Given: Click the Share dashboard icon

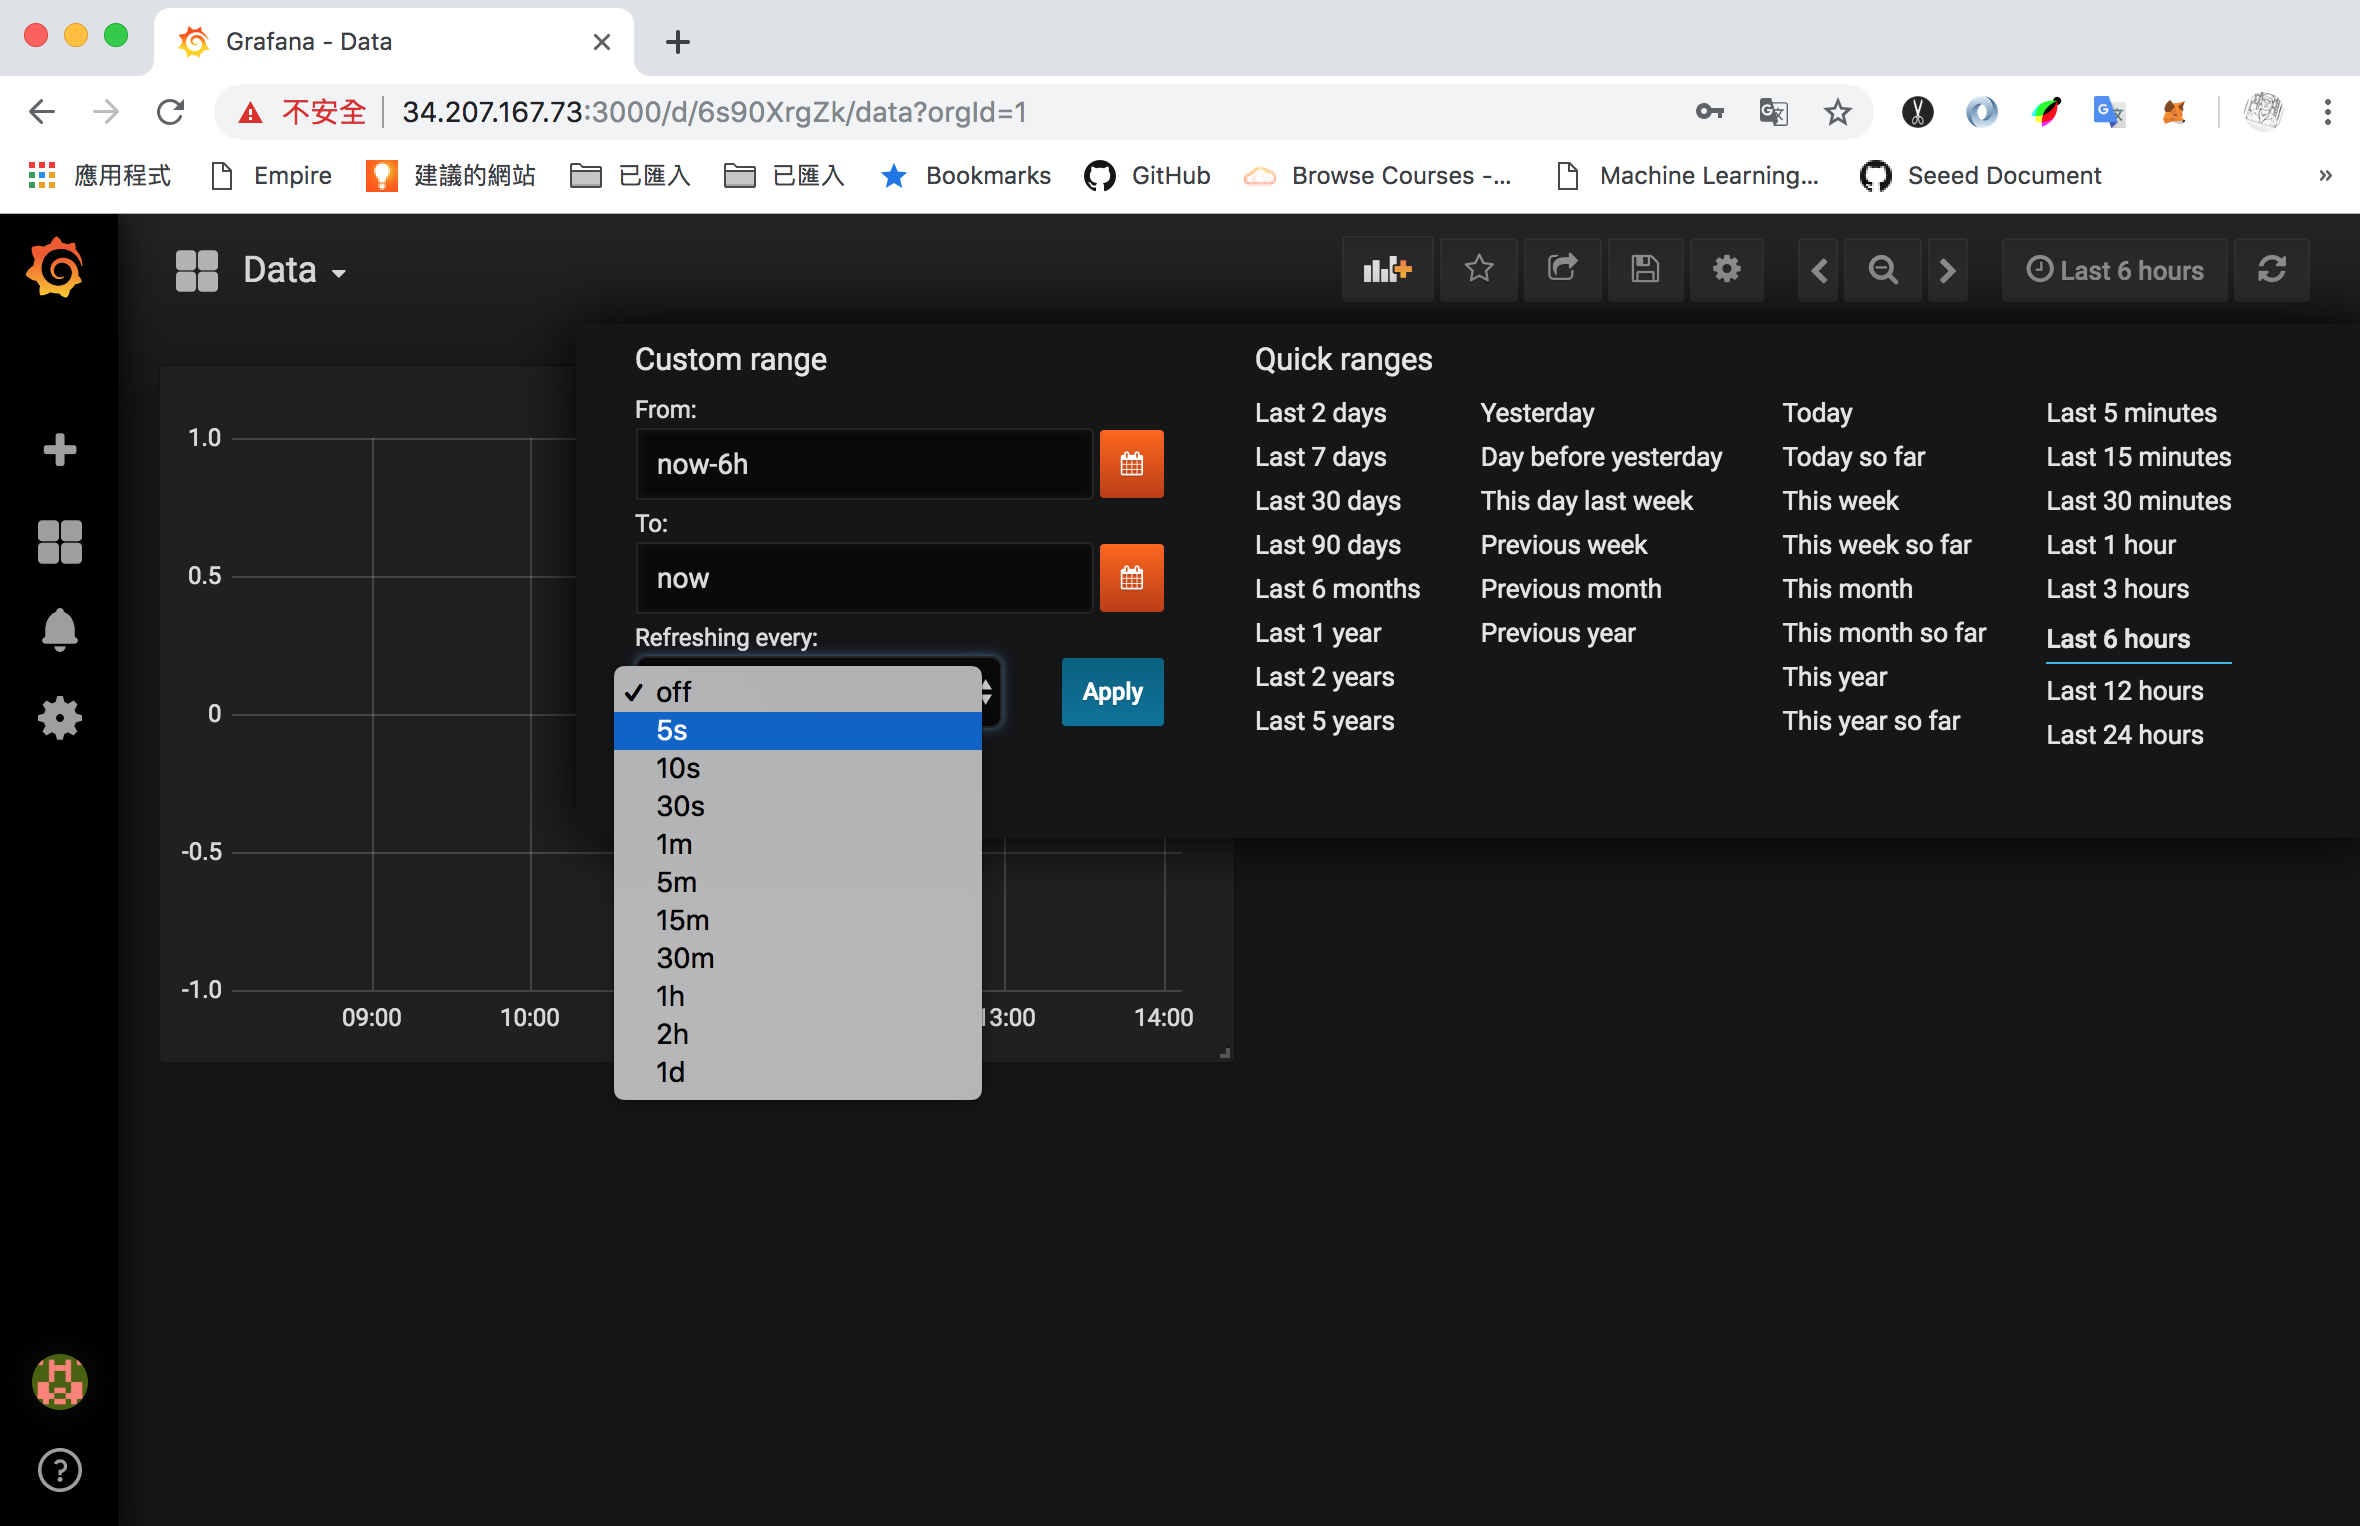Looking at the screenshot, I should pyautogui.click(x=1563, y=270).
